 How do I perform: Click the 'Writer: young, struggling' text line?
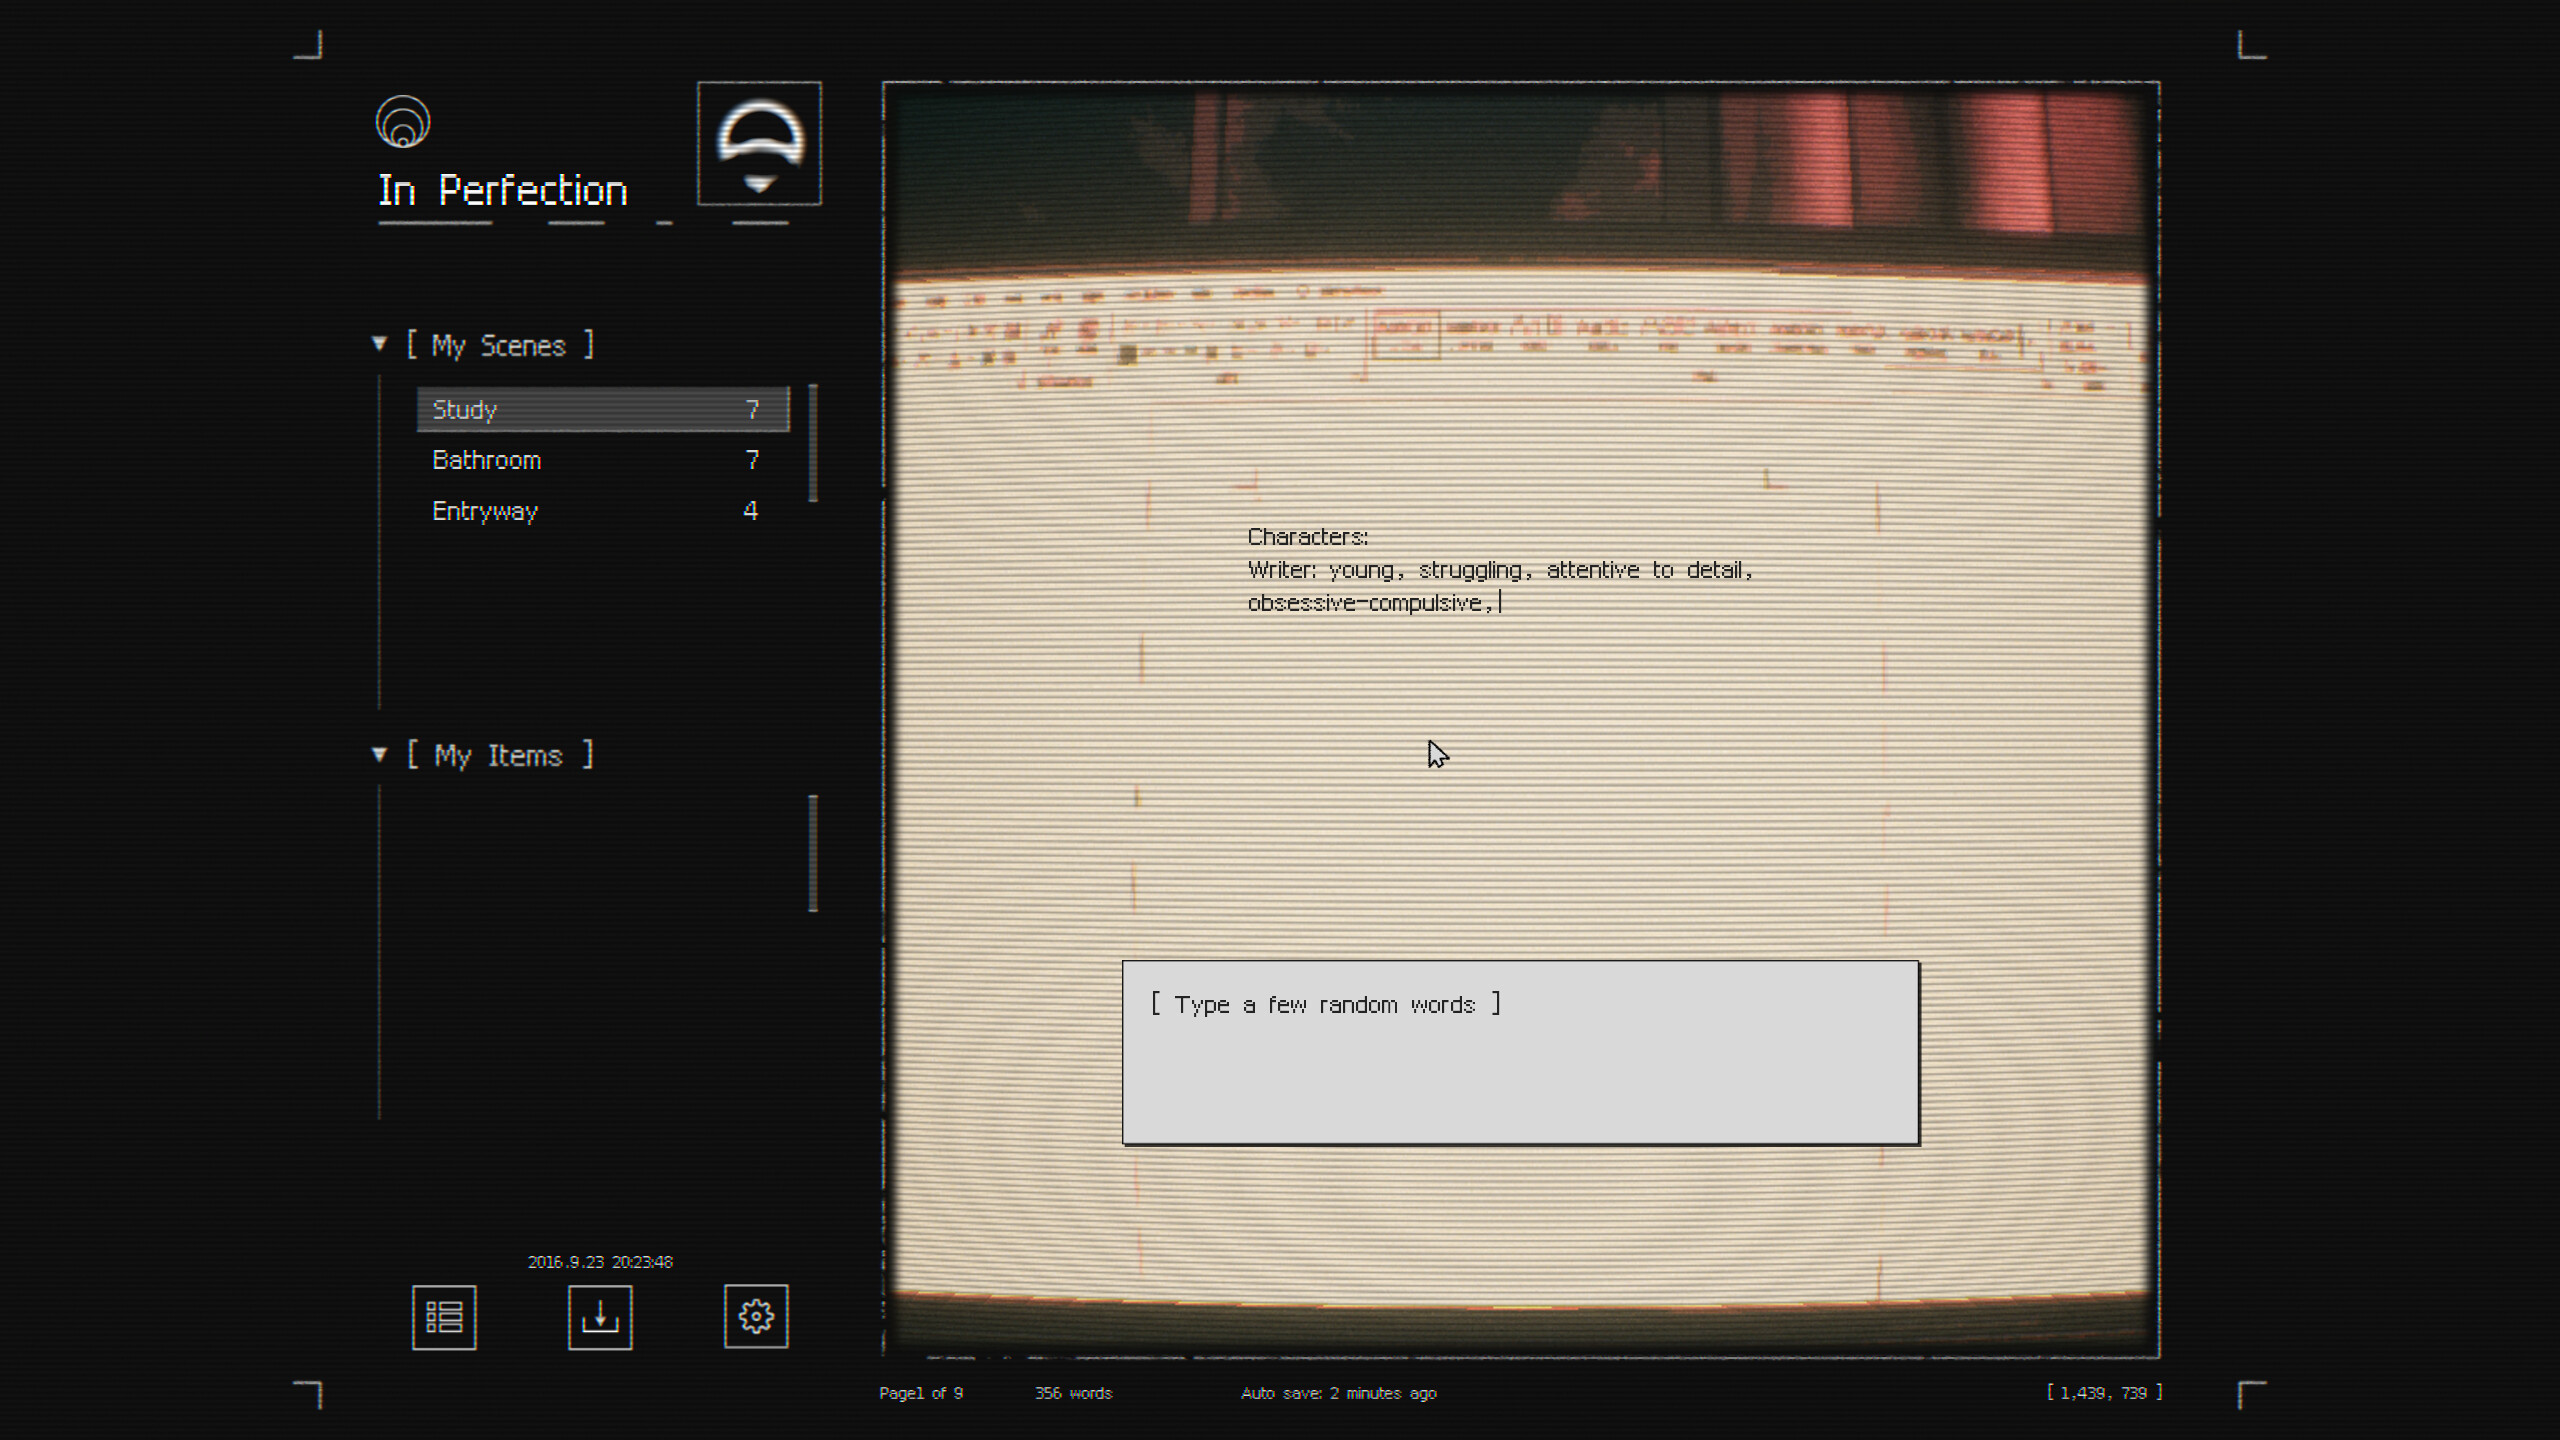pos(1500,570)
